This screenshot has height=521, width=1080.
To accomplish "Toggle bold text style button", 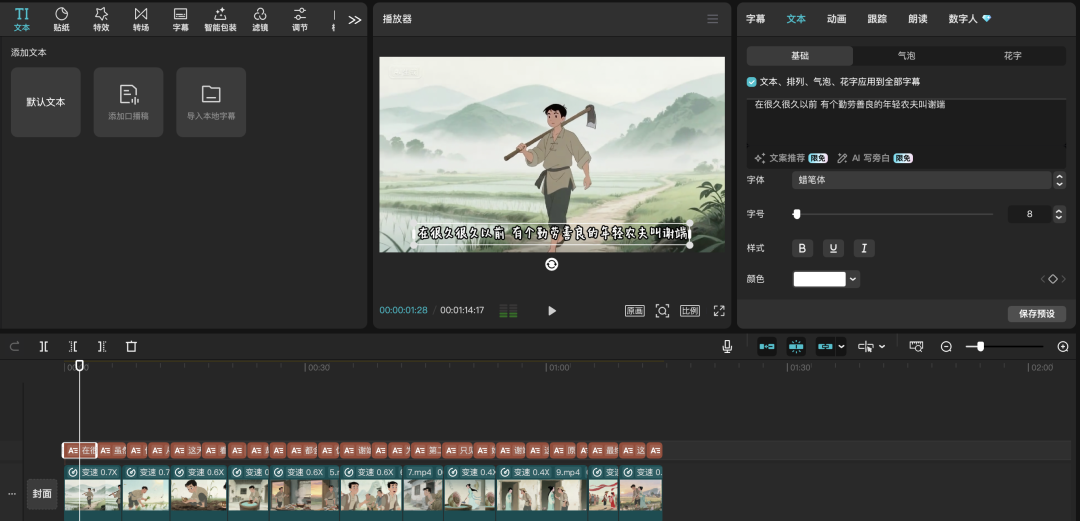I will pyautogui.click(x=802, y=248).
